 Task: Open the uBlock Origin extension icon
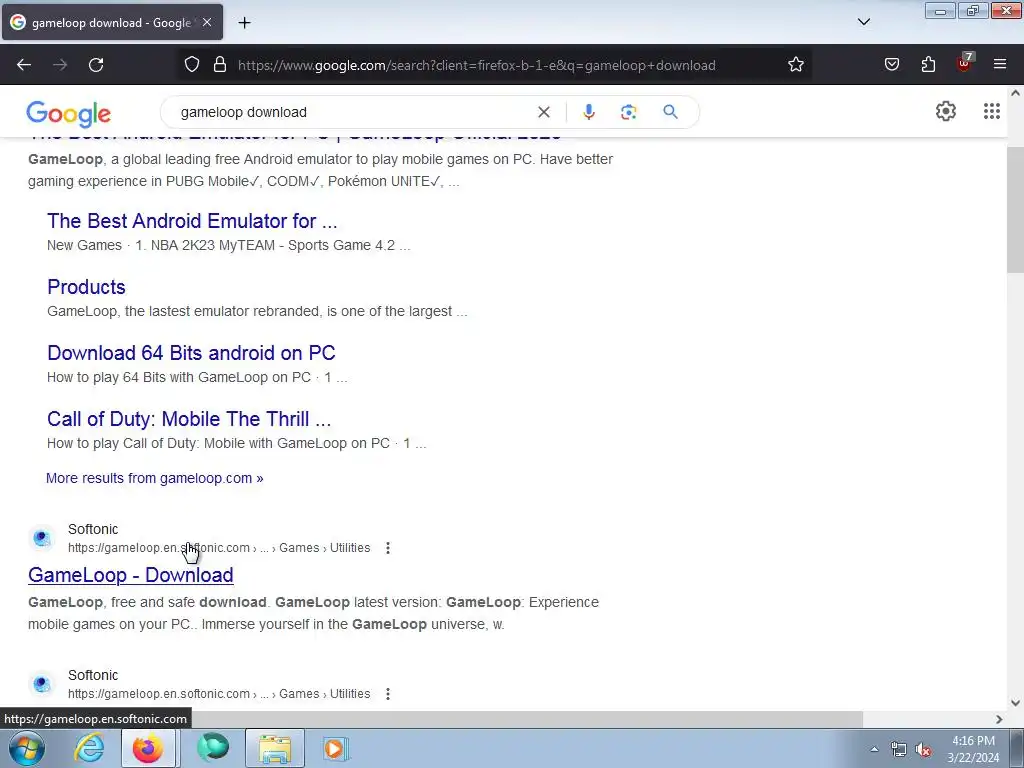tap(965, 63)
